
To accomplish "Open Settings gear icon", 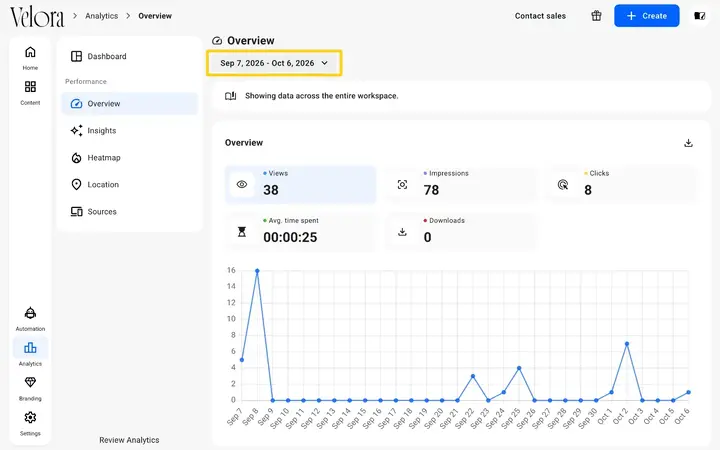I will (x=30, y=417).
